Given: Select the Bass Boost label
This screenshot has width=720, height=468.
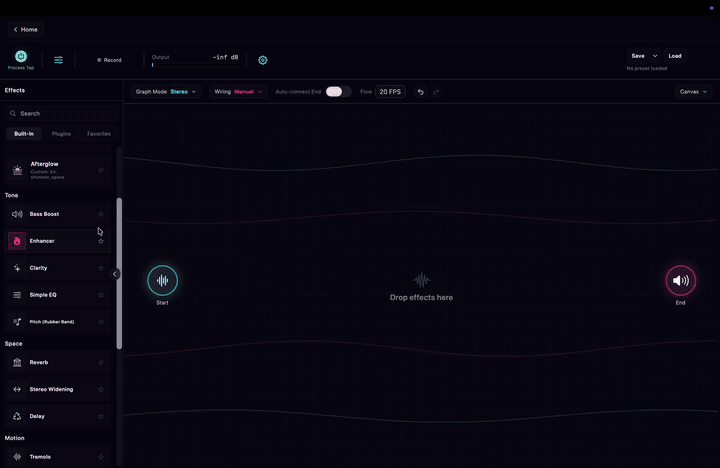Looking at the screenshot, I should [44, 214].
